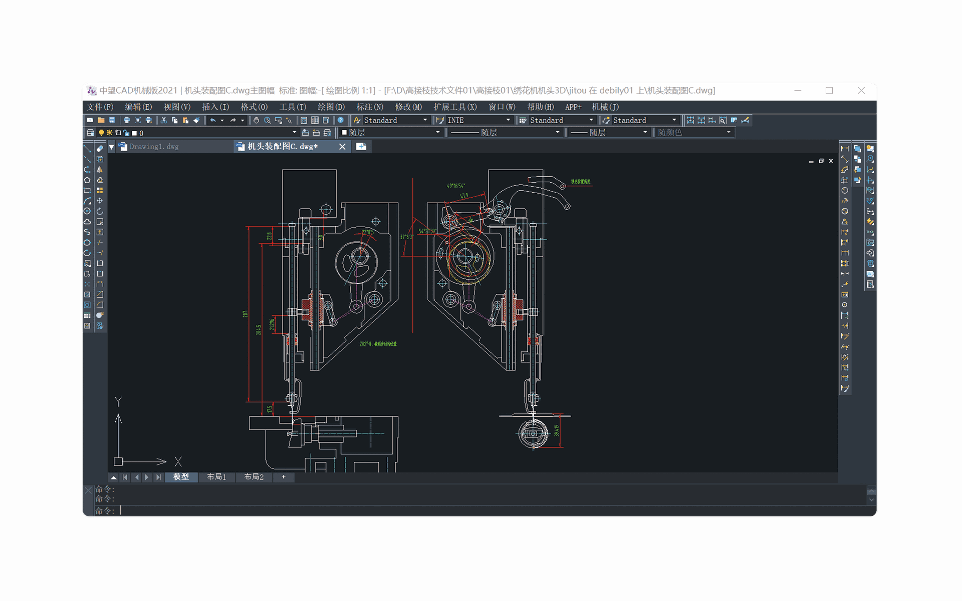Toggle the layer light bulb on/off

point(103,132)
